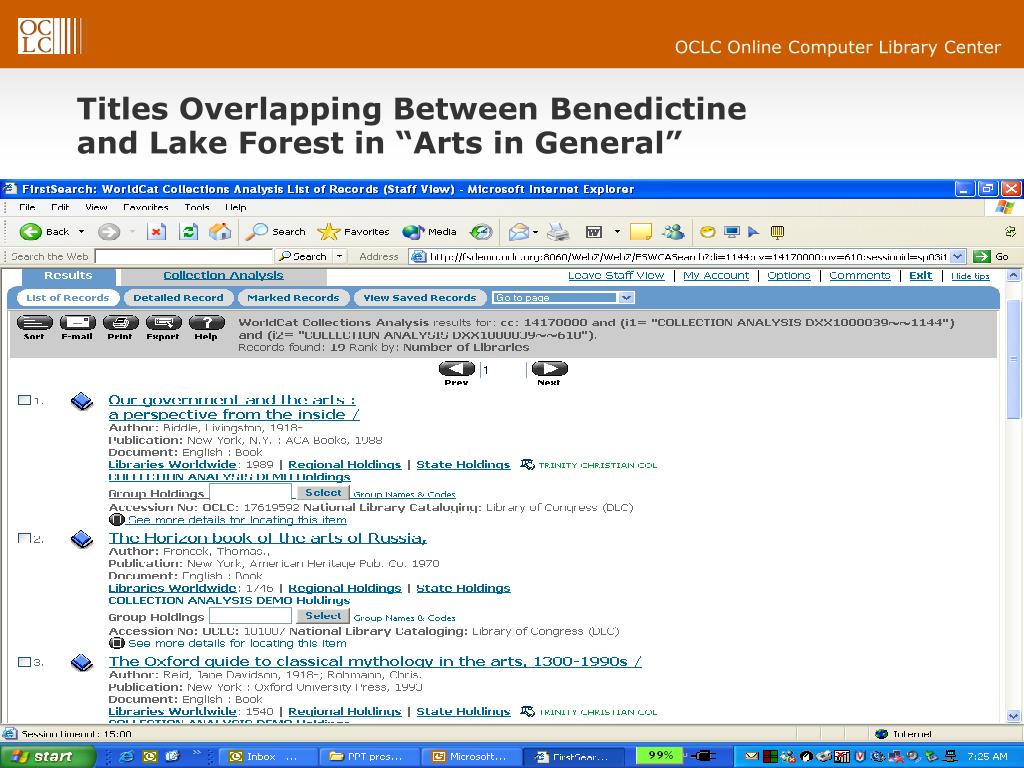Open the File menu
This screenshot has height=768, width=1024.
(x=27, y=207)
